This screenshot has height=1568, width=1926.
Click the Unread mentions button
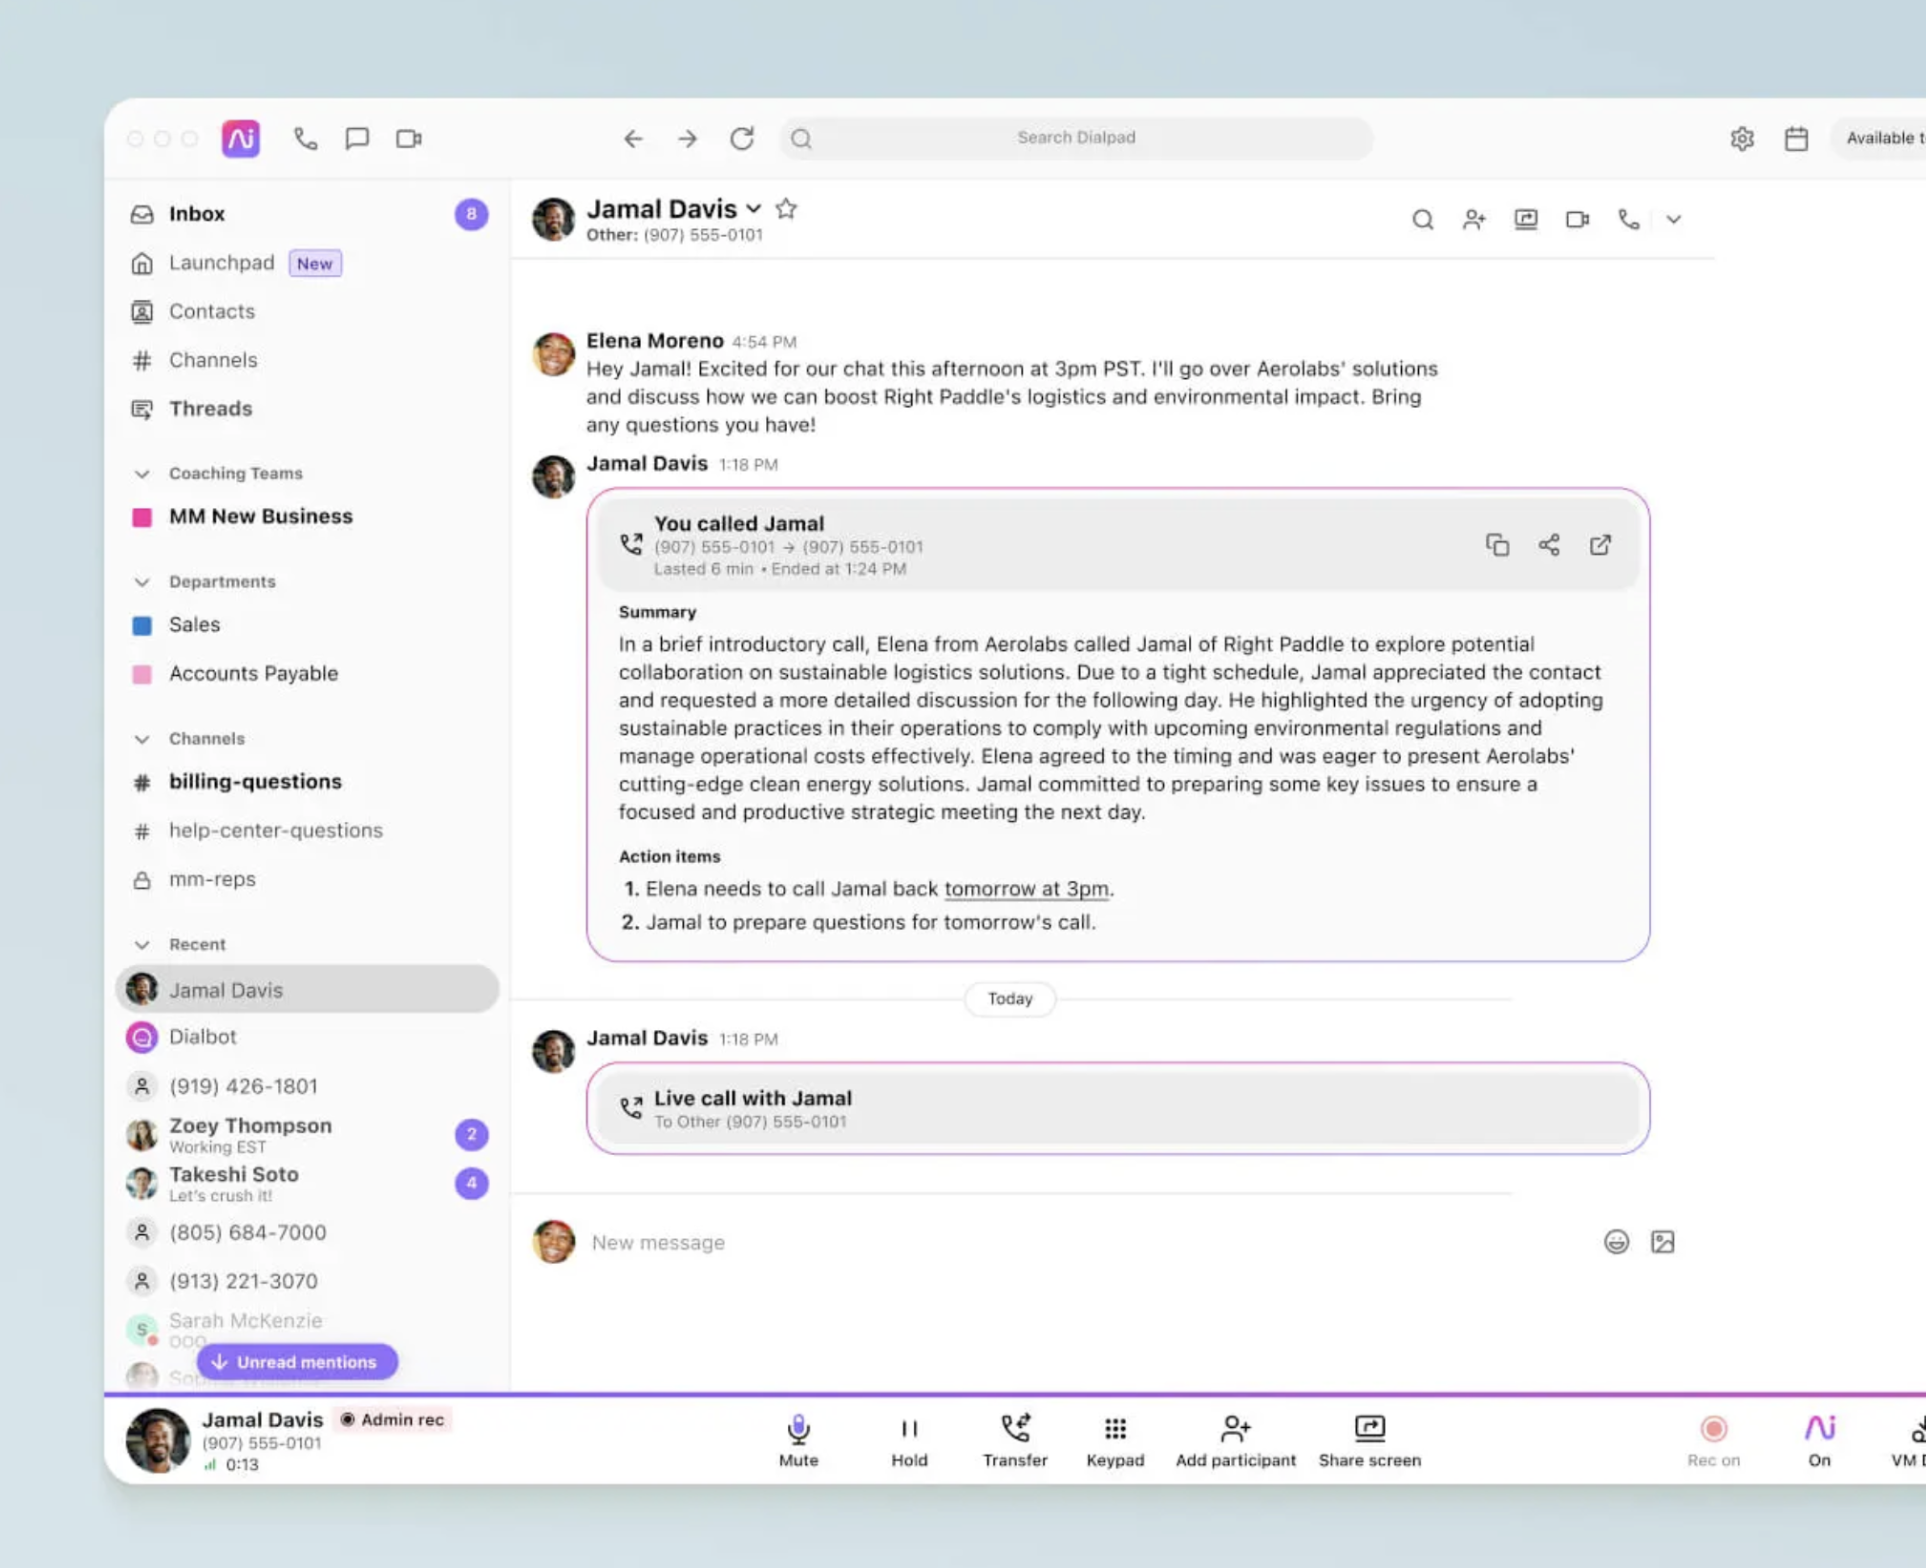295,1361
